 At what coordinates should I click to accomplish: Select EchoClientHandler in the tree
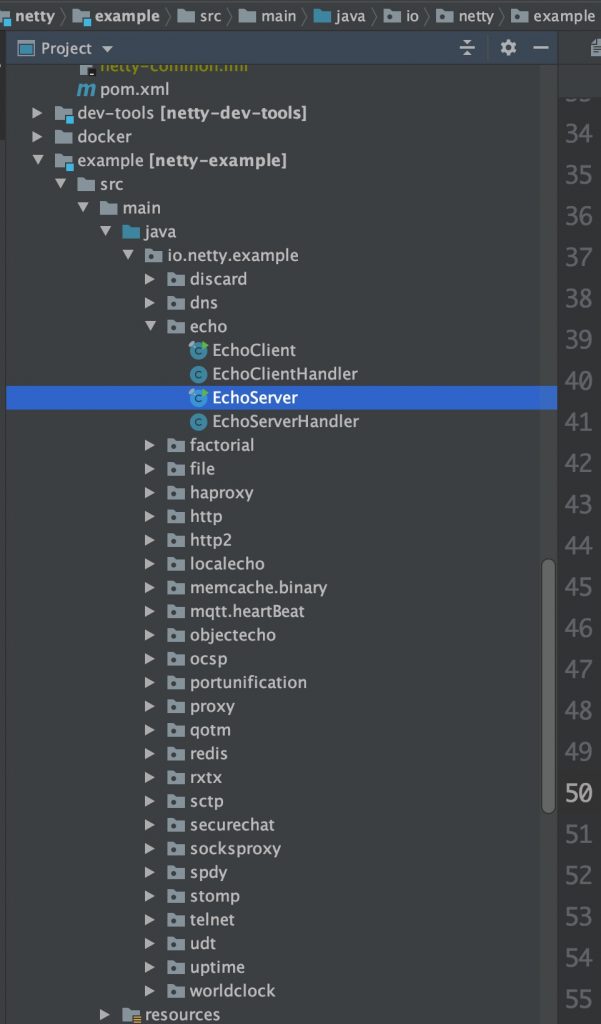(x=284, y=374)
